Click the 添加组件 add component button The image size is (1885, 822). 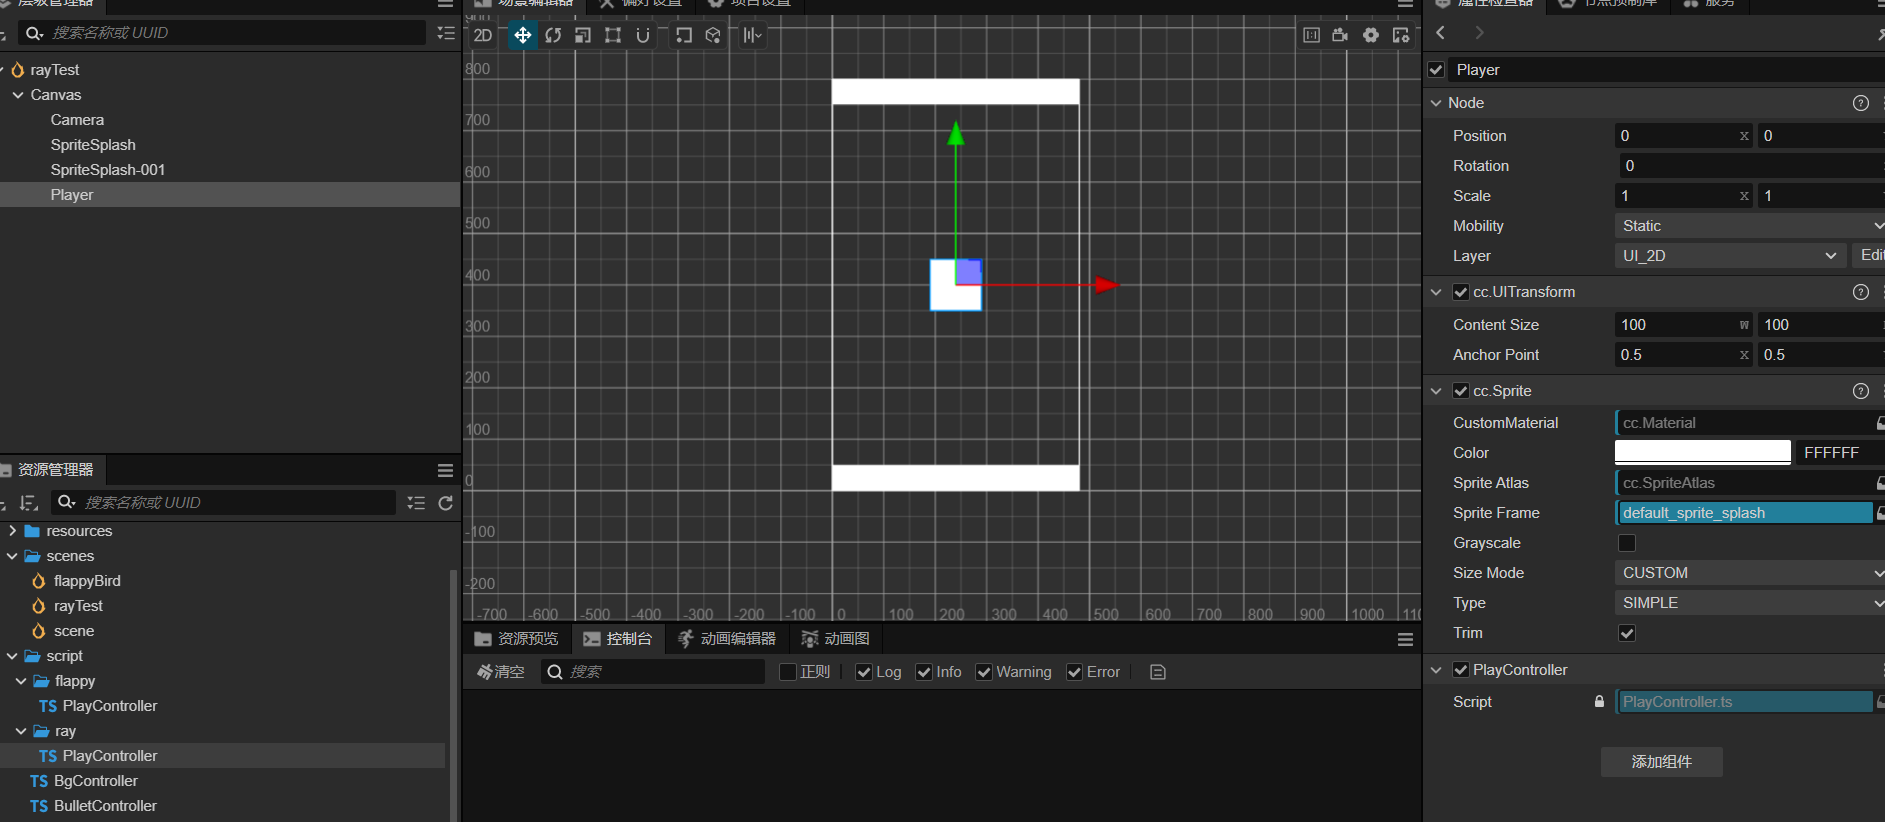[x=1662, y=762]
